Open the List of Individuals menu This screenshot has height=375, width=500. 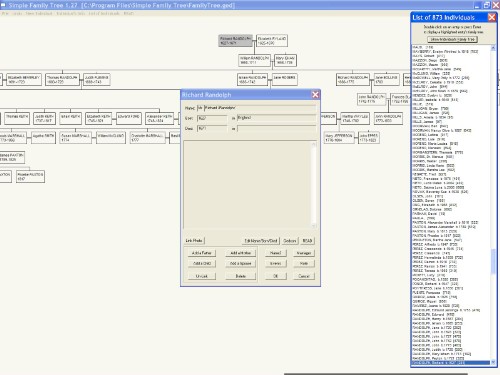pos(104,14)
